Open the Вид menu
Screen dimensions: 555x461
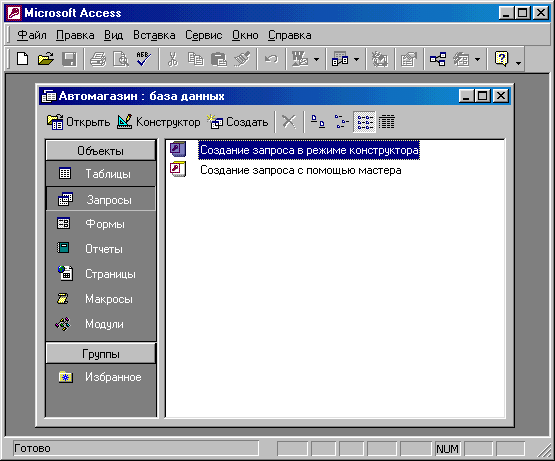113,35
